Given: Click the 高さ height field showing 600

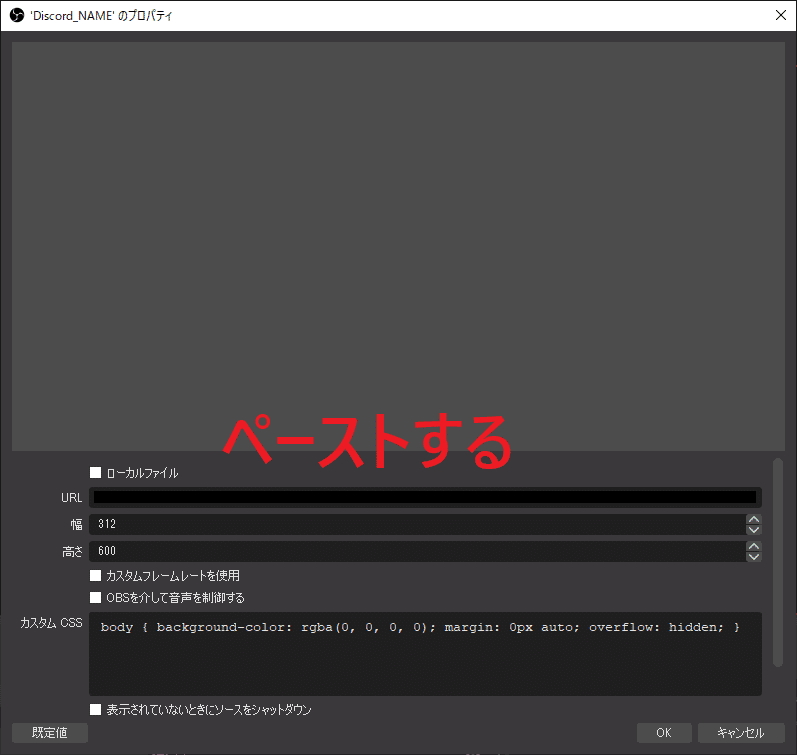Looking at the screenshot, I should click(417, 551).
